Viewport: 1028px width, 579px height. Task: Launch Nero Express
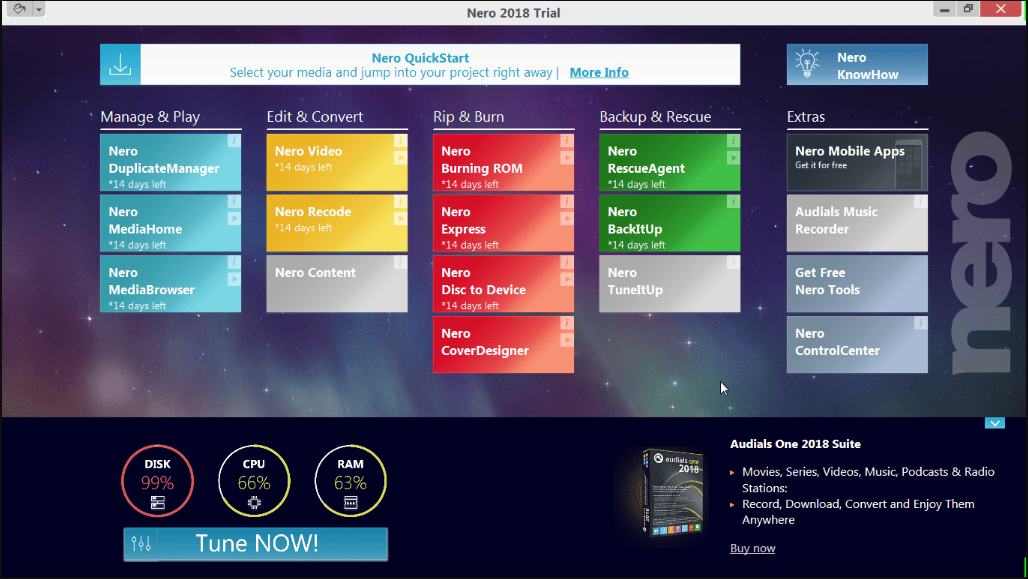coord(504,224)
